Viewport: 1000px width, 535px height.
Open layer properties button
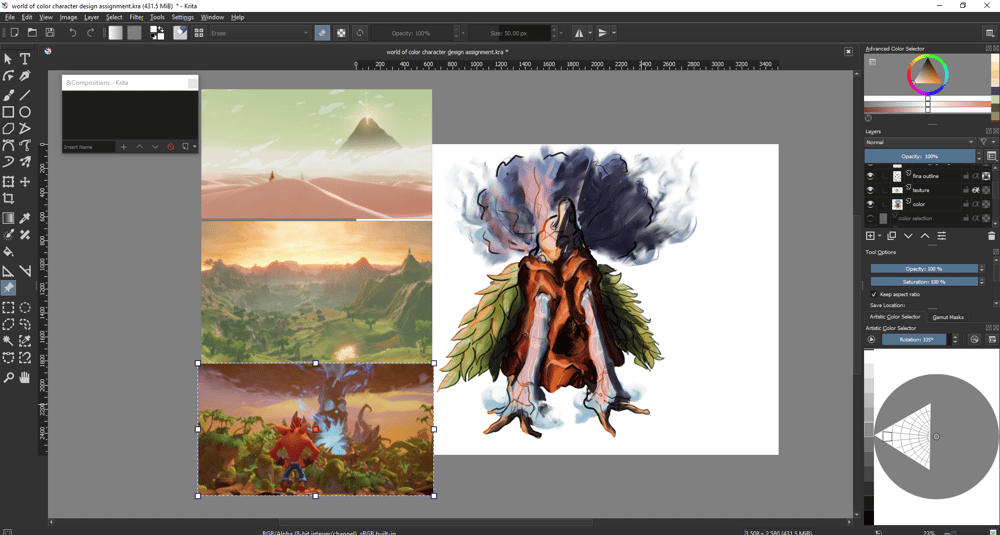point(941,236)
